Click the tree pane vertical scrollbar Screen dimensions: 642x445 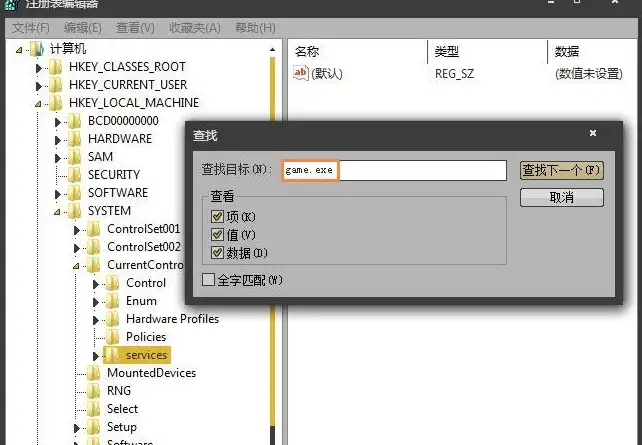[x=273, y=246]
